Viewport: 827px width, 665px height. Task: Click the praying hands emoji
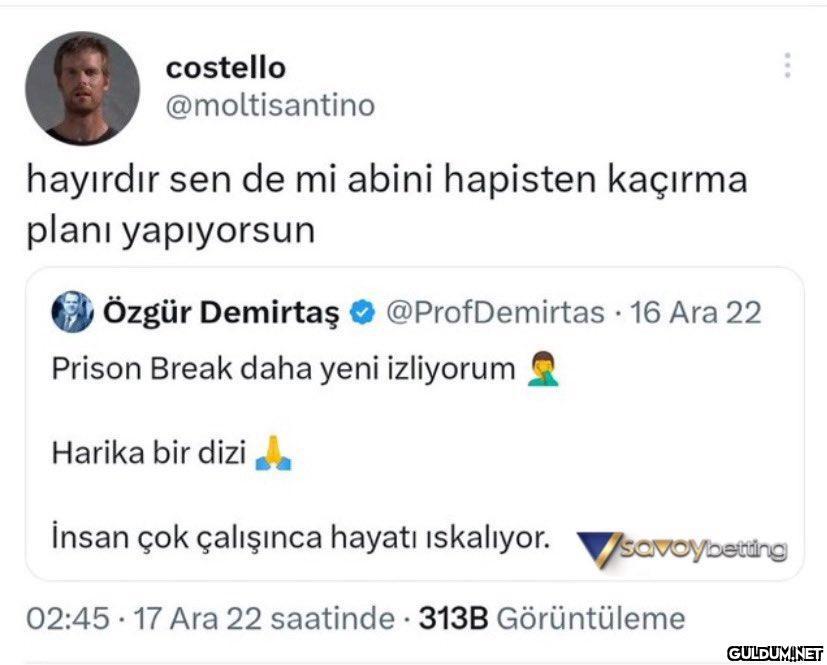pyautogui.click(x=273, y=455)
